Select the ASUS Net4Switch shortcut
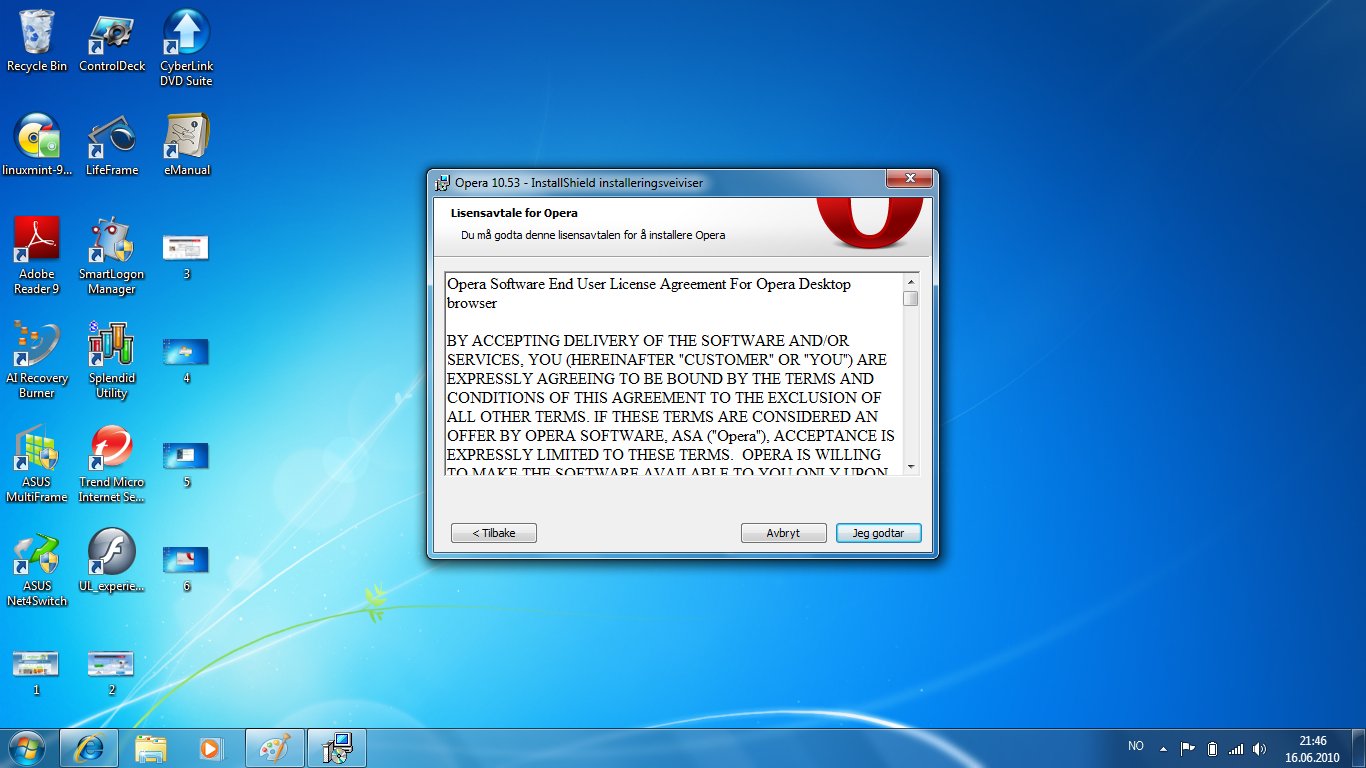Screen dimensions: 1366x768 pos(37,568)
